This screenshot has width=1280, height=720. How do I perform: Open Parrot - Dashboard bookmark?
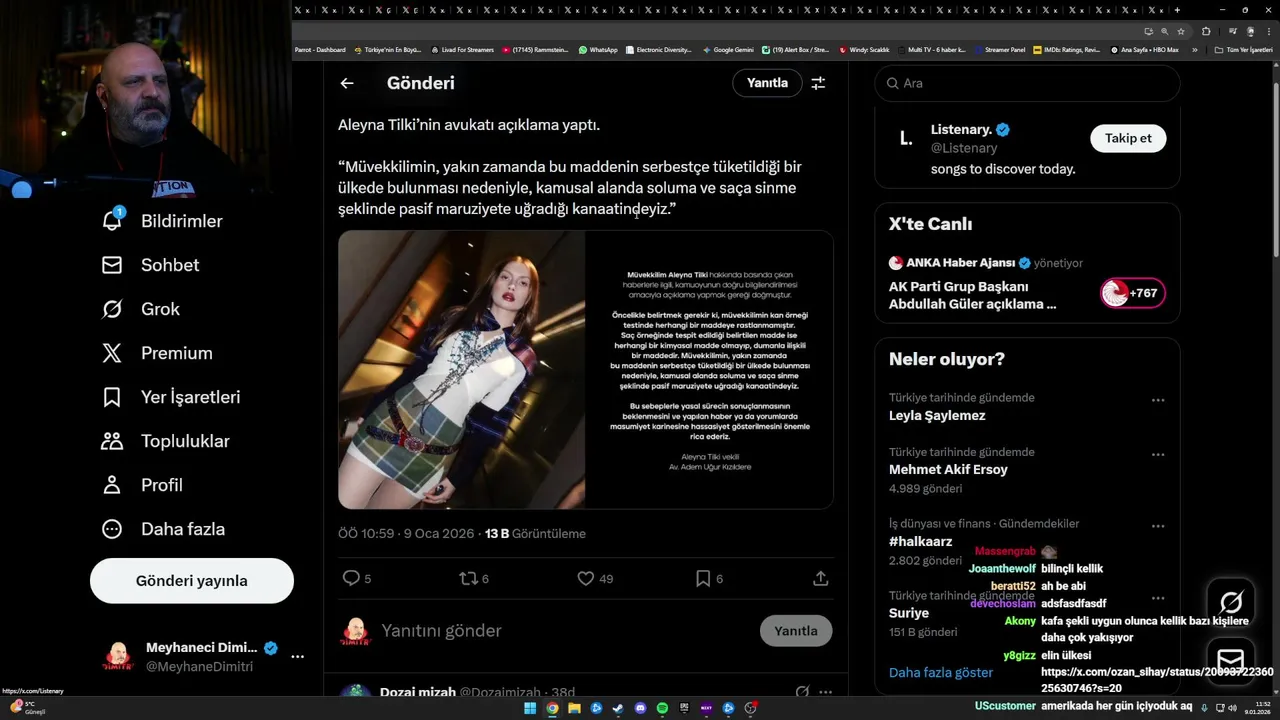pyautogui.click(x=320, y=50)
